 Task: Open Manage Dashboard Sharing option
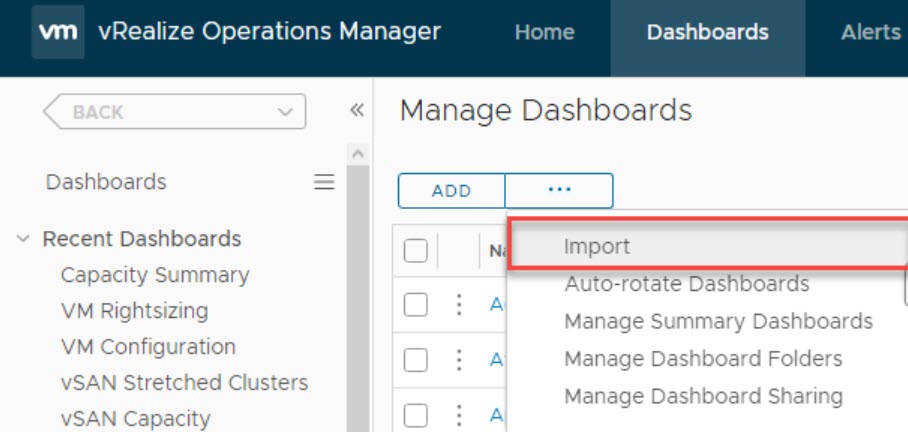point(703,396)
